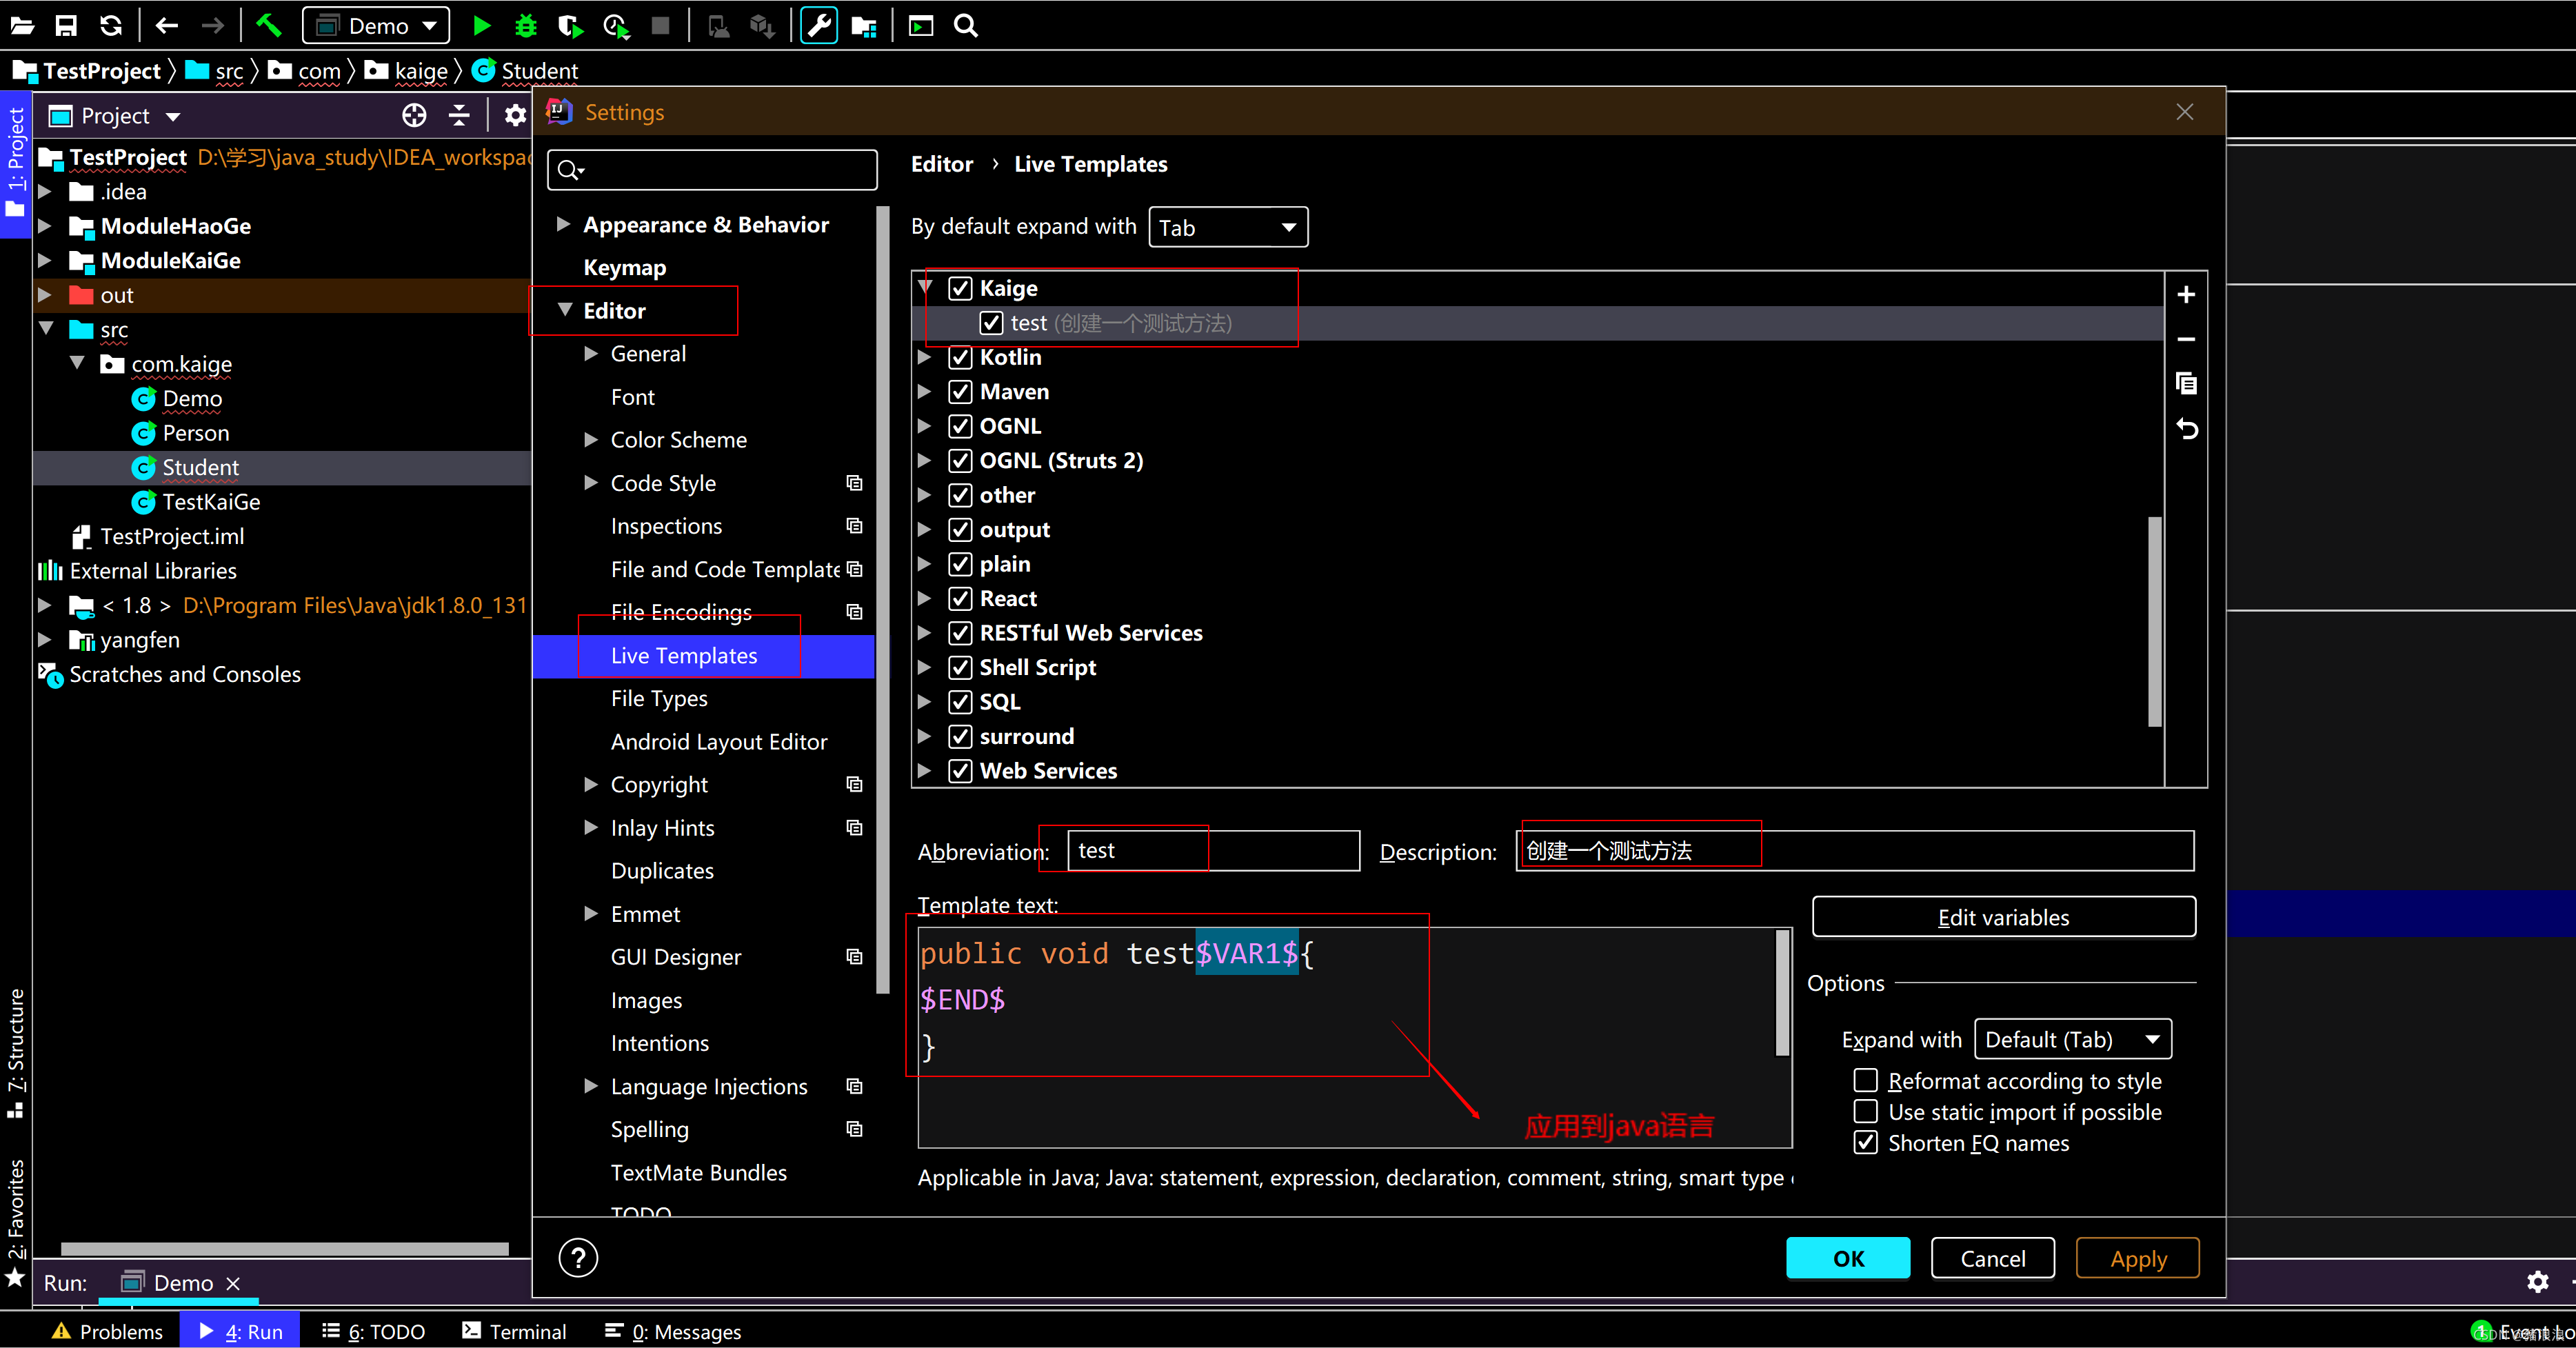Image resolution: width=2576 pixels, height=1348 pixels.
Task: Remove selected template with minus icon
Action: pyautogui.click(x=2186, y=339)
